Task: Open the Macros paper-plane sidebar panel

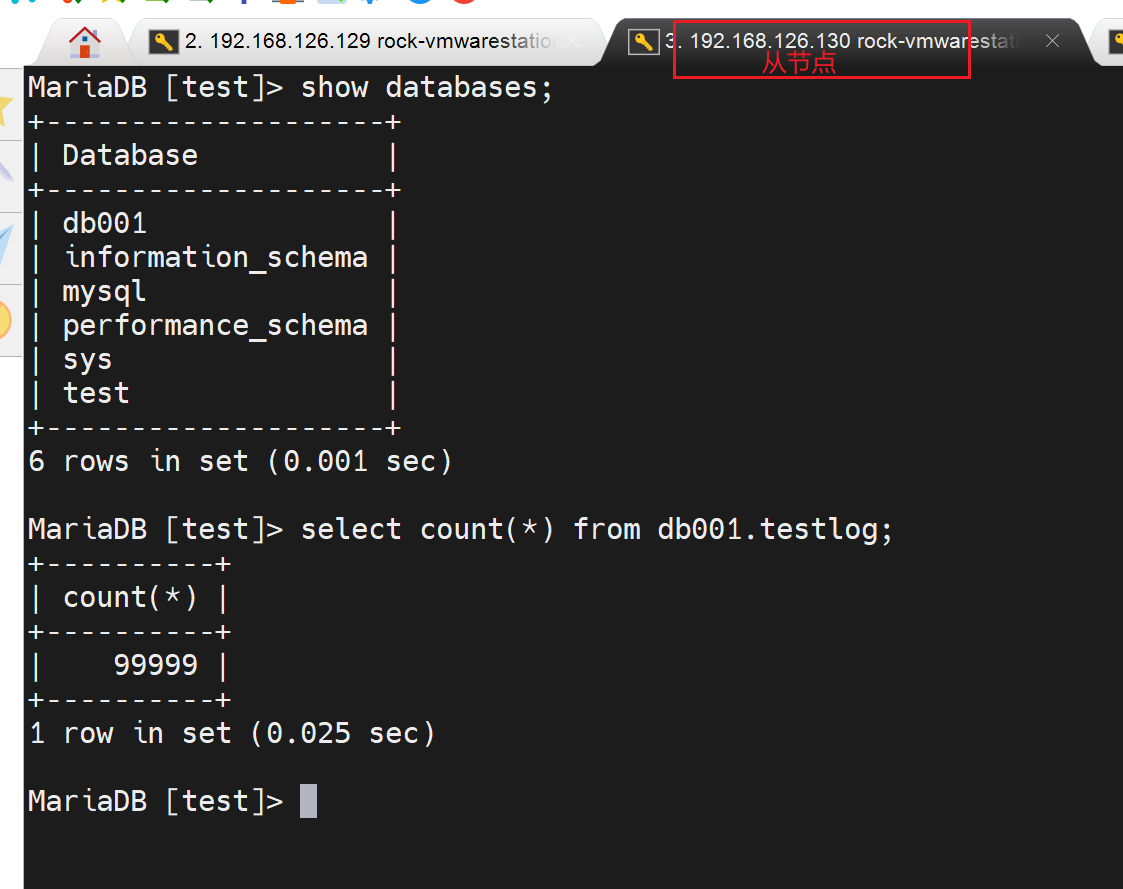Action: pos(8,245)
